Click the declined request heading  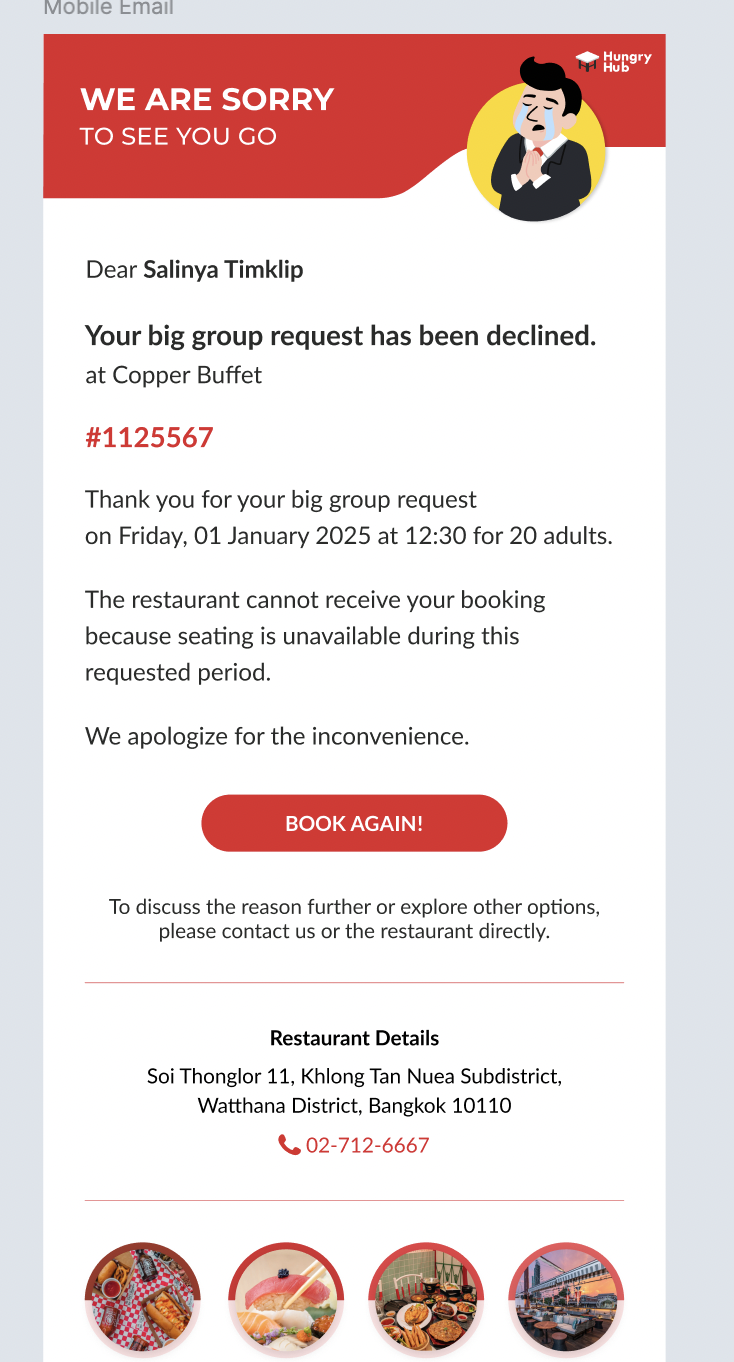tap(340, 336)
